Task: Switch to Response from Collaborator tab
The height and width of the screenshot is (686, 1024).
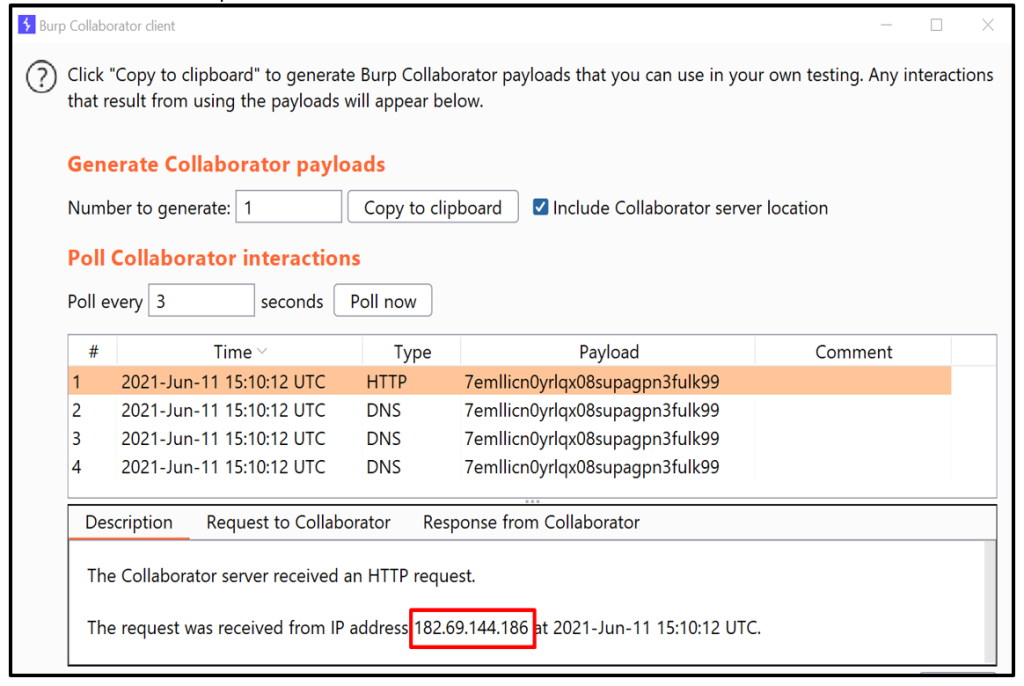Action: click(x=531, y=523)
